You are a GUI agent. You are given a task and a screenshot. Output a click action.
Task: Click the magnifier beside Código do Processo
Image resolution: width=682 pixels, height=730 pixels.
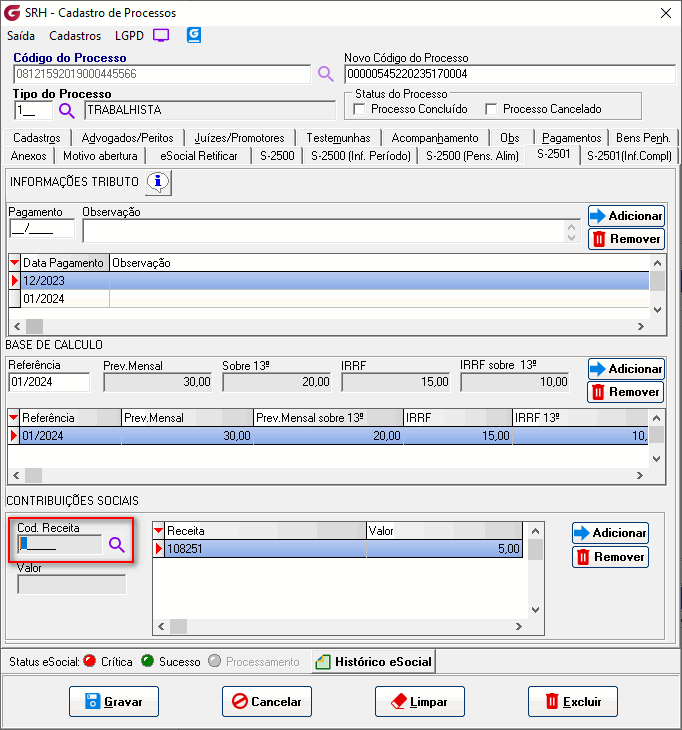click(x=325, y=74)
